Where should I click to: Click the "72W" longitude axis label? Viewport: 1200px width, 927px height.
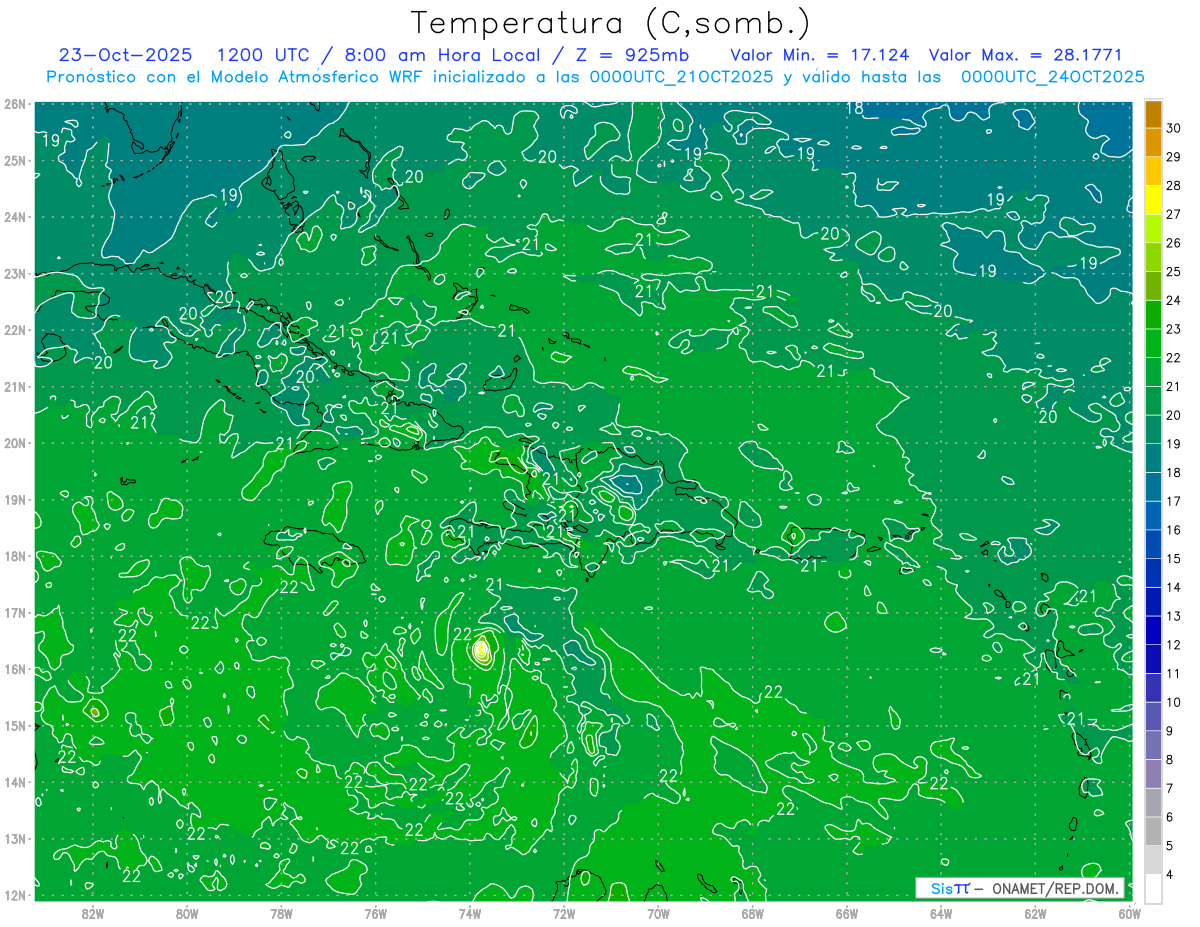point(564,913)
